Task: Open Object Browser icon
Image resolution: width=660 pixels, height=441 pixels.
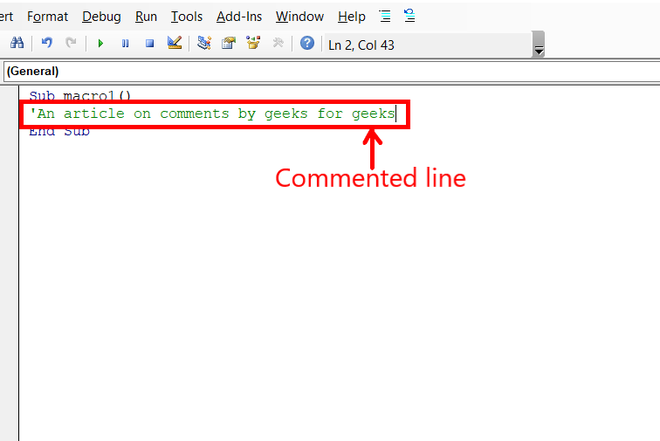Action: point(253,43)
